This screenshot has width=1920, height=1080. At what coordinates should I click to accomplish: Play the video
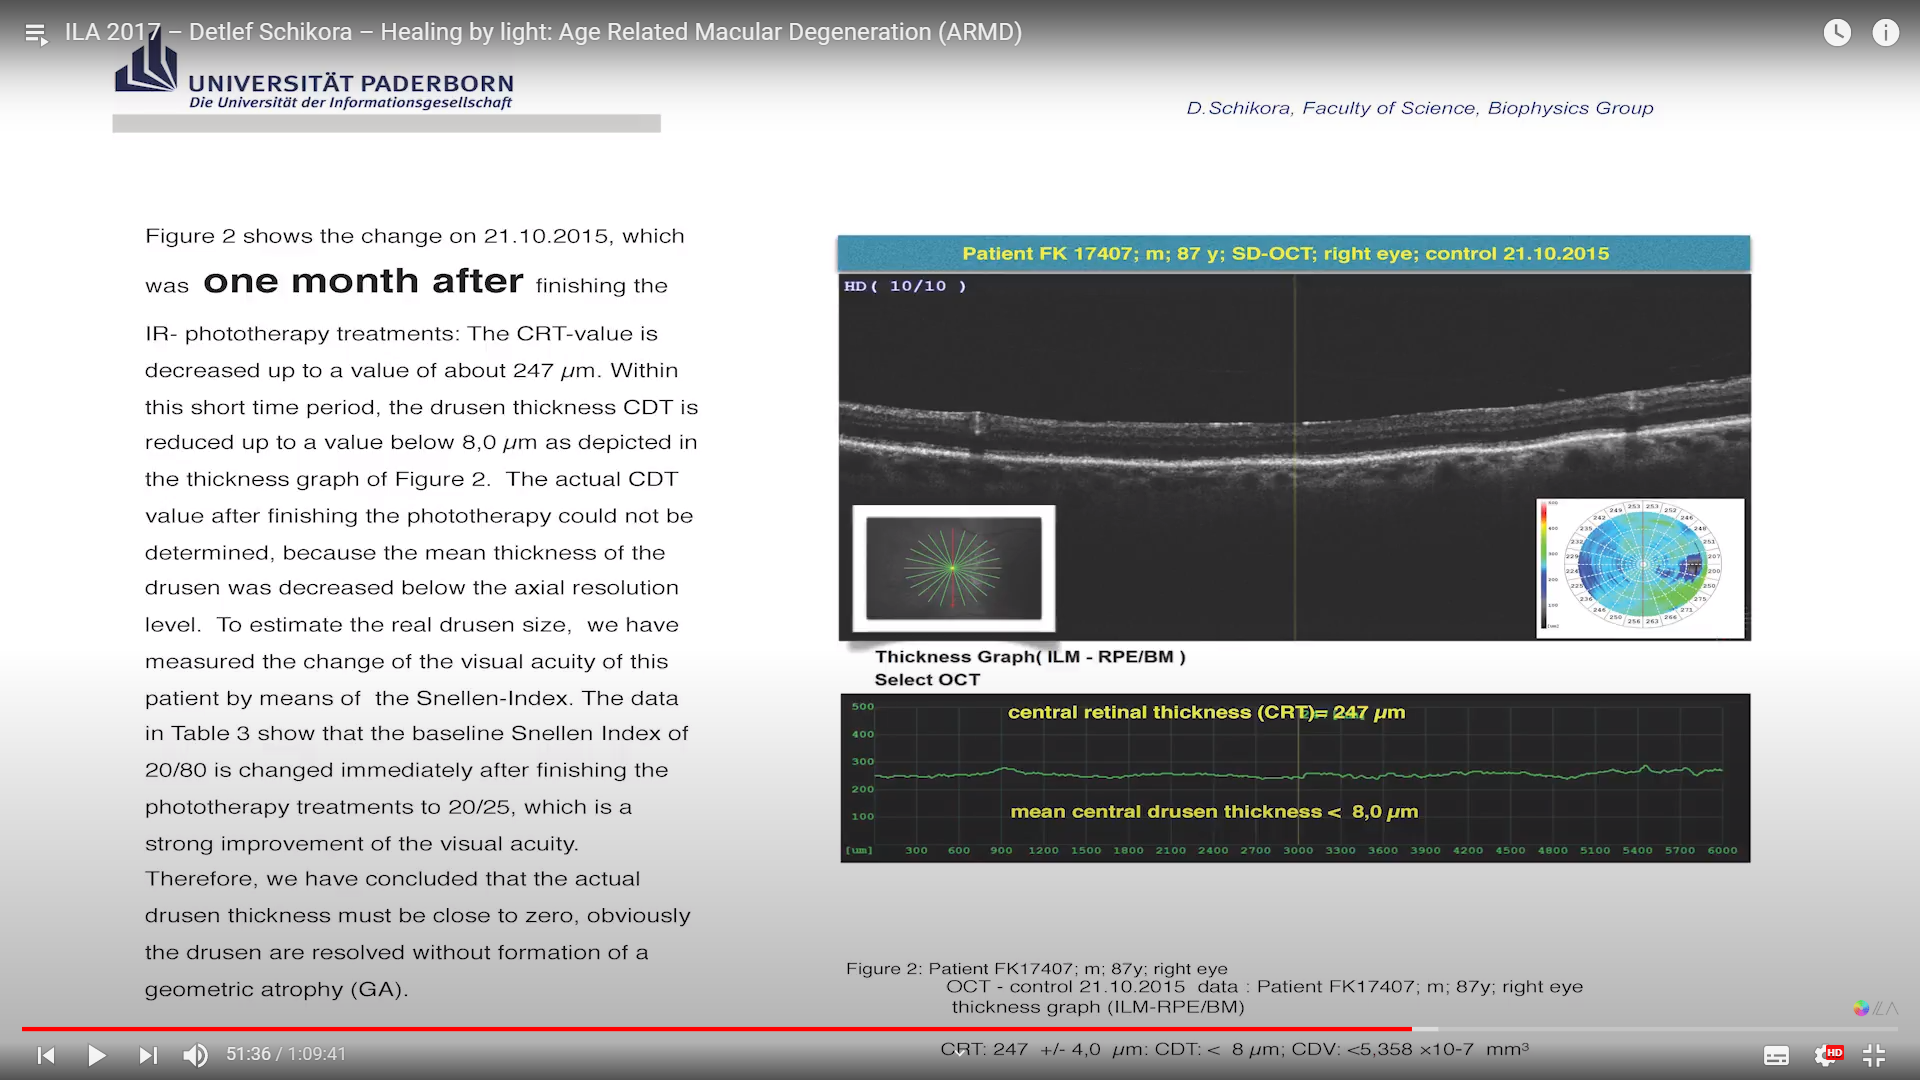pyautogui.click(x=97, y=1055)
